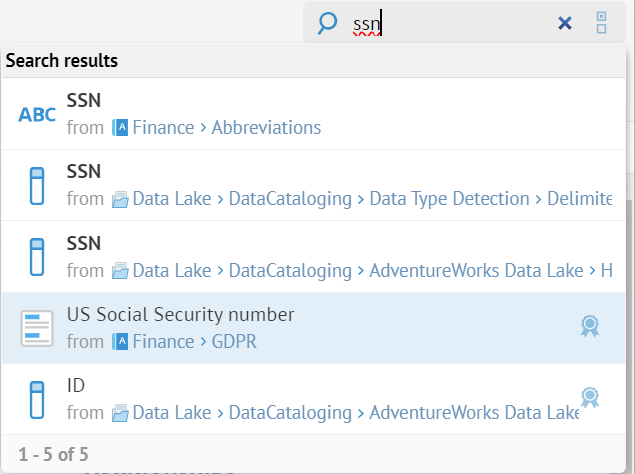
Task: Click the column icon of the Data Type Detection SSN result
Action: pos(37,186)
